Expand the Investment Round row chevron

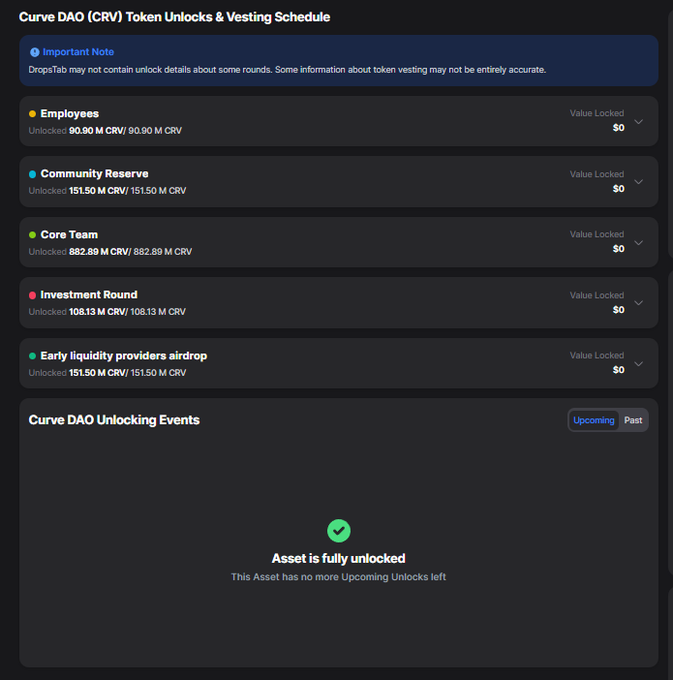coord(638,303)
